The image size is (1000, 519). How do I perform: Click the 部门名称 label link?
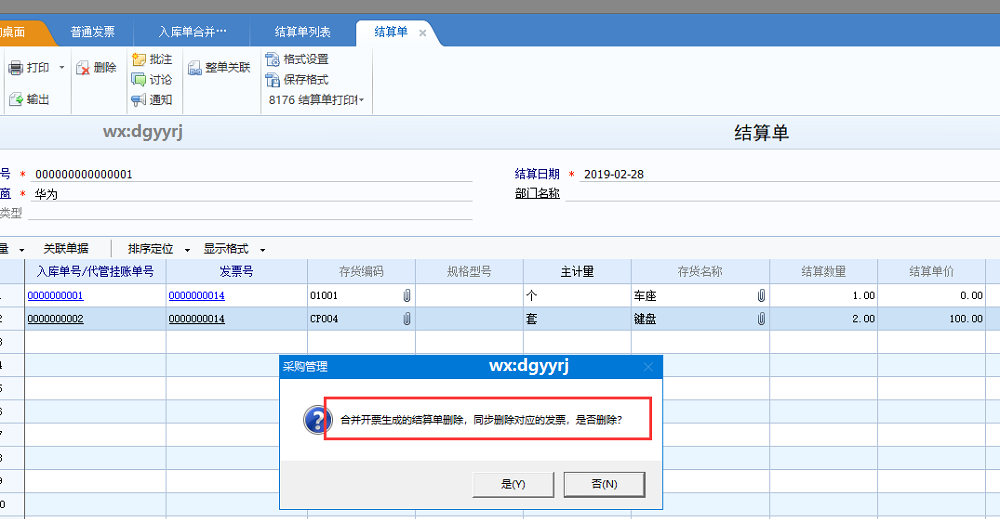[x=537, y=194]
